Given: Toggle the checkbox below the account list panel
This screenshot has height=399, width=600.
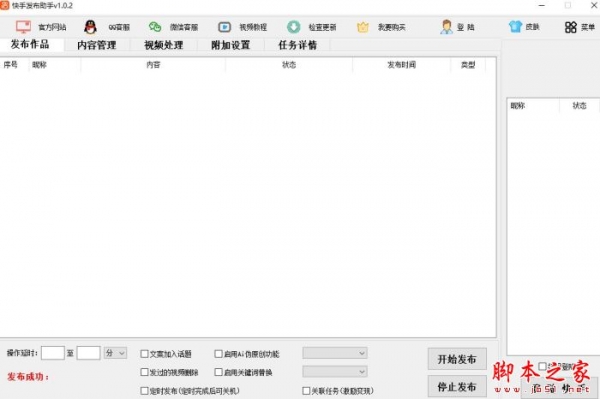Looking at the screenshot, I should pos(542,366).
